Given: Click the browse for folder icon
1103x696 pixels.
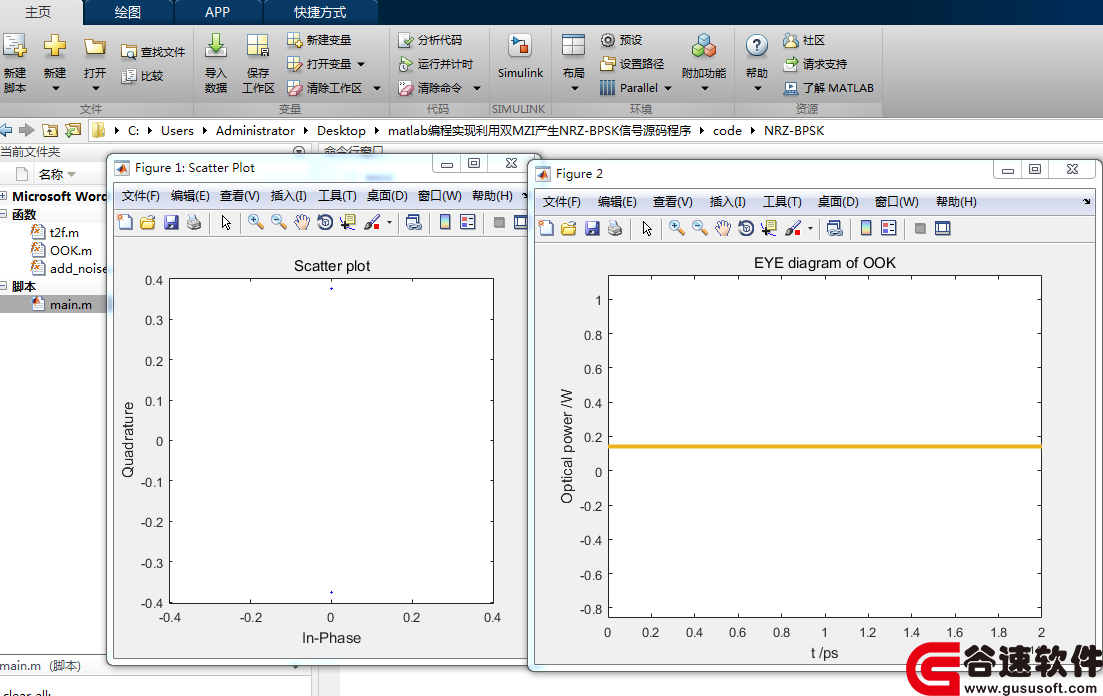Looking at the screenshot, I should (x=73, y=130).
